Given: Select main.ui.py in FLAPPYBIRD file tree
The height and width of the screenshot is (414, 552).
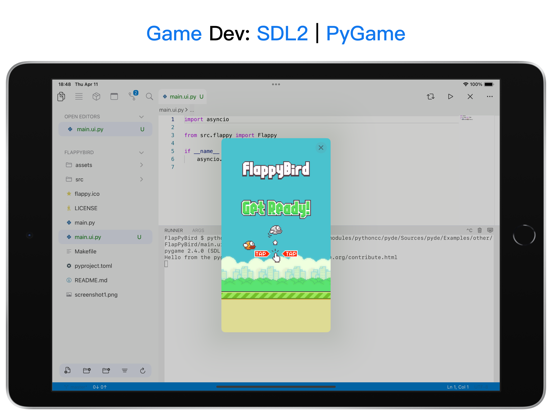Looking at the screenshot, I should (x=105, y=237).
